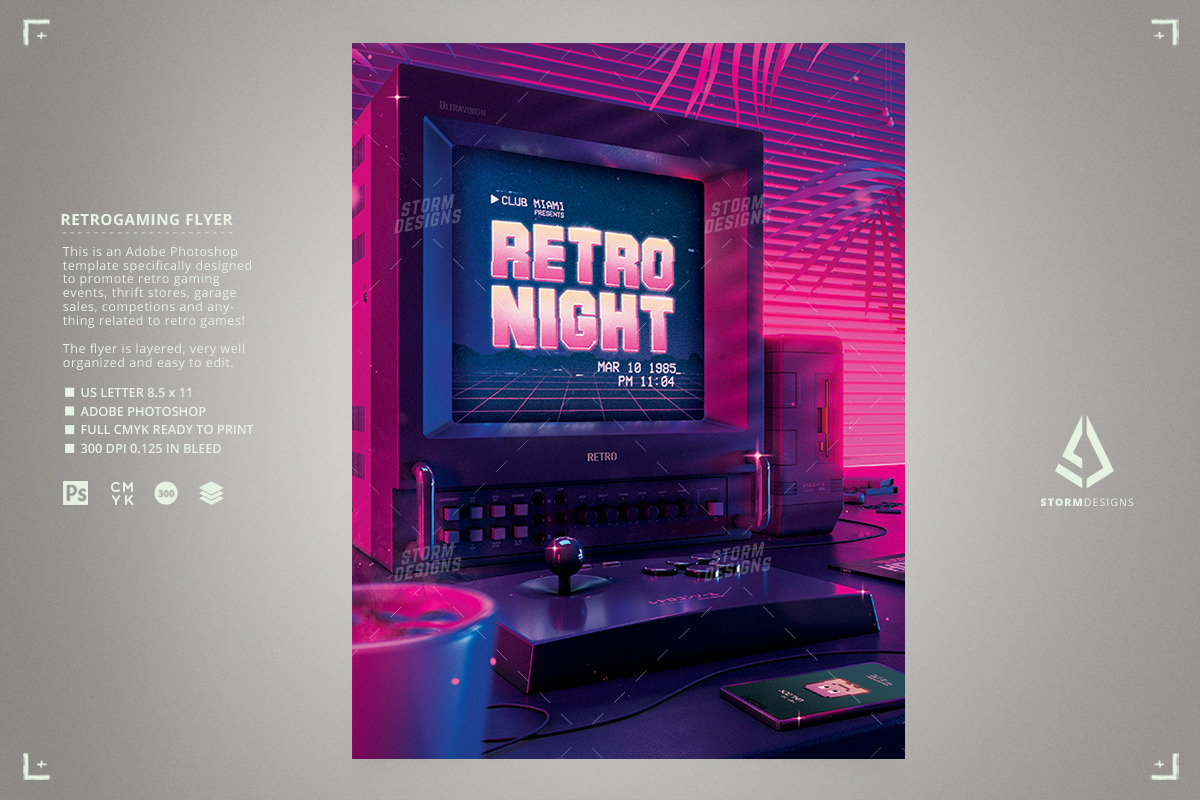Click the Photoshop Ps icon
This screenshot has width=1200, height=800.
point(75,492)
